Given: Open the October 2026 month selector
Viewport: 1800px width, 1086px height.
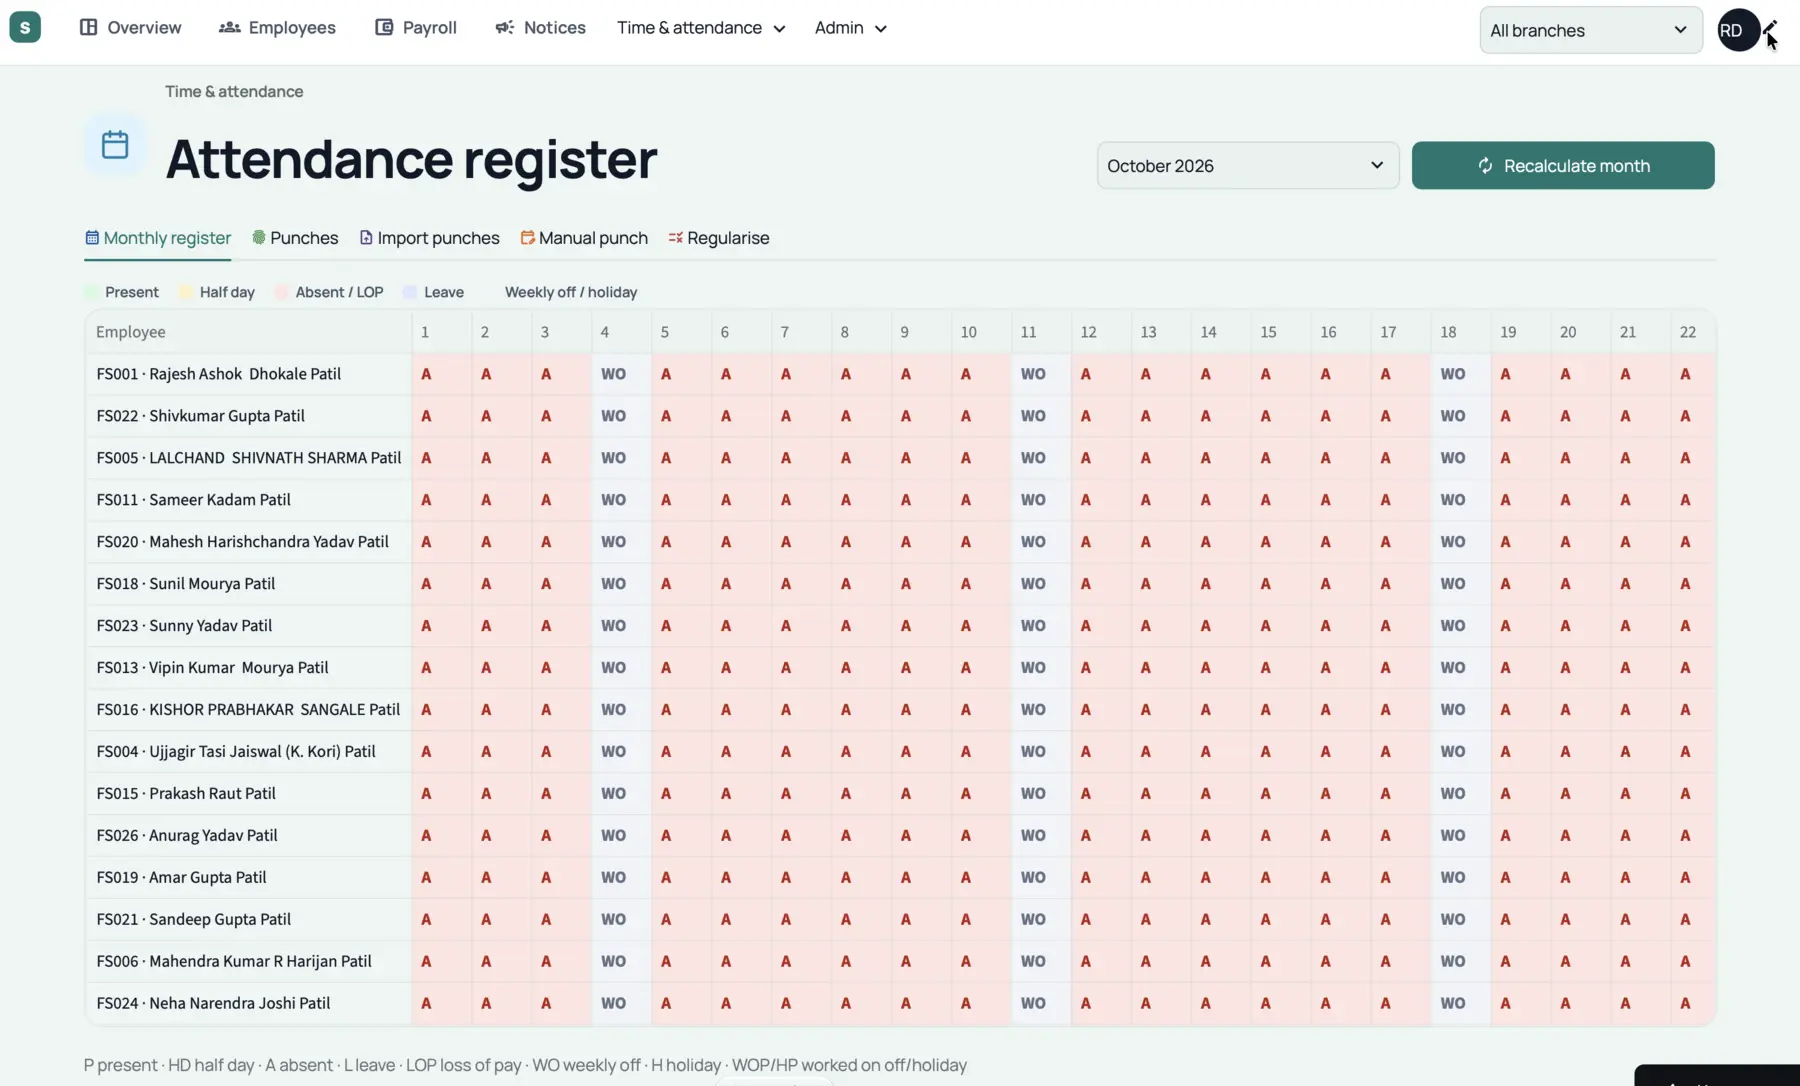Looking at the screenshot, I should pos(1247,165).
